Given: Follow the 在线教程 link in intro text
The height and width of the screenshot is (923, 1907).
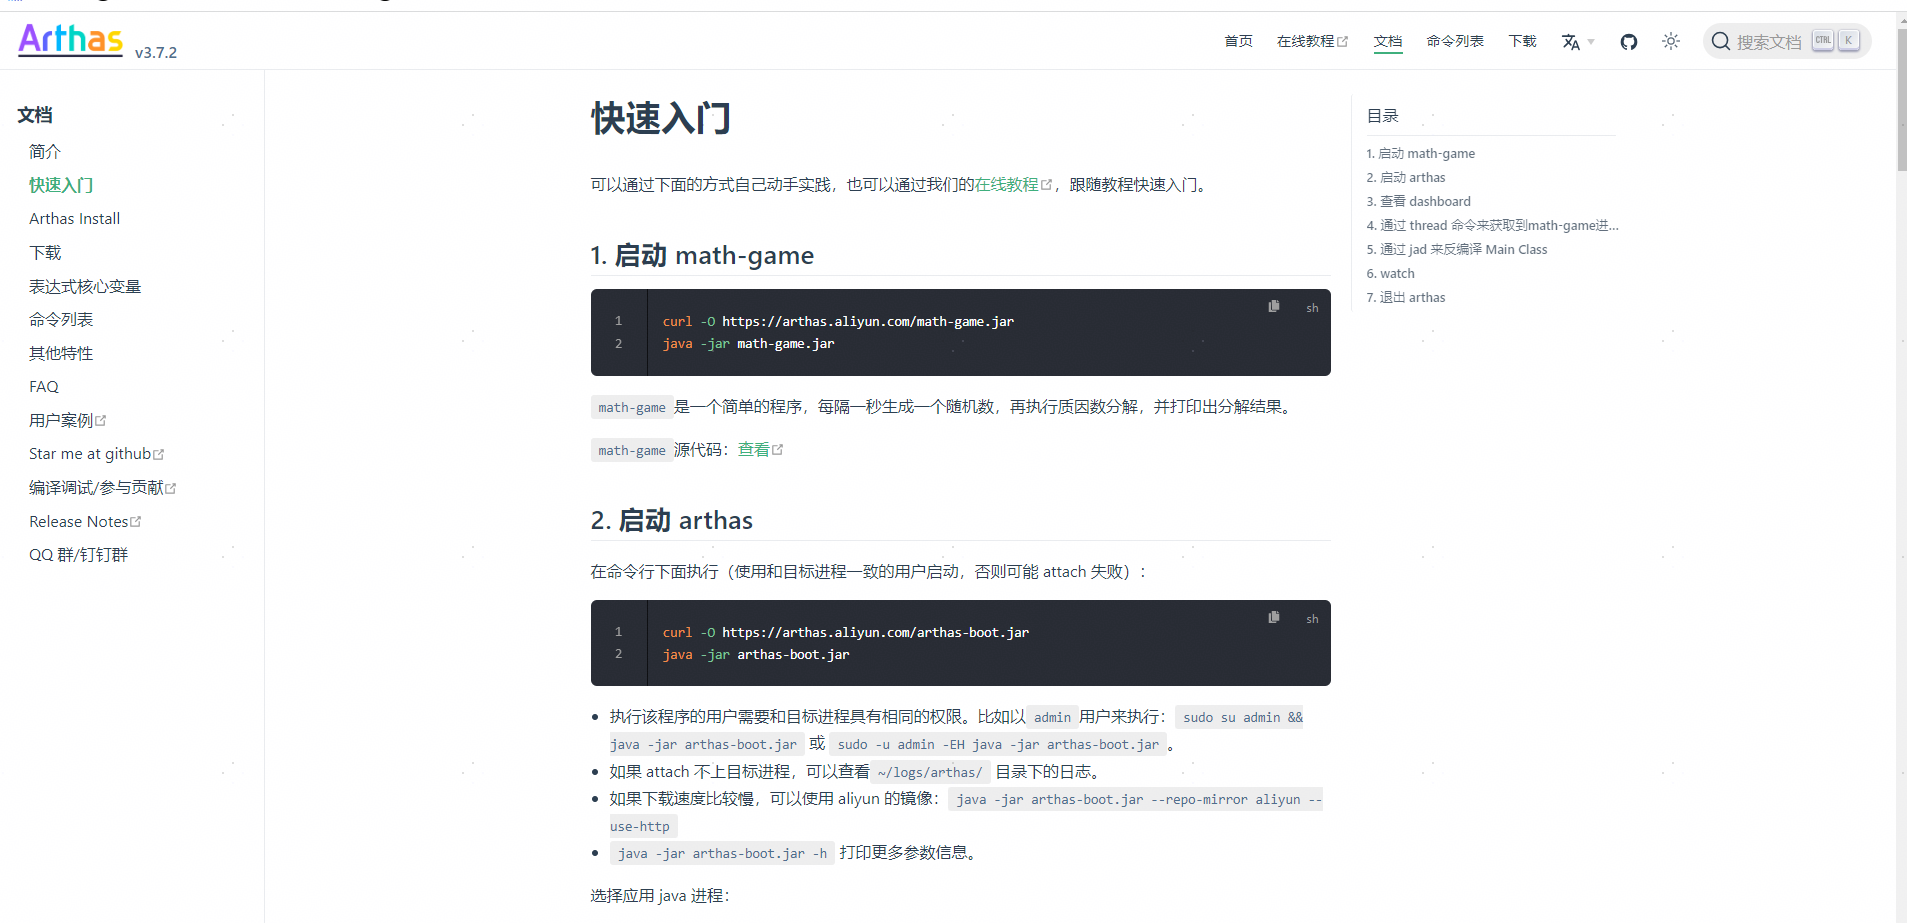Looking at the screenshot, I should (x=1013, y=185).
